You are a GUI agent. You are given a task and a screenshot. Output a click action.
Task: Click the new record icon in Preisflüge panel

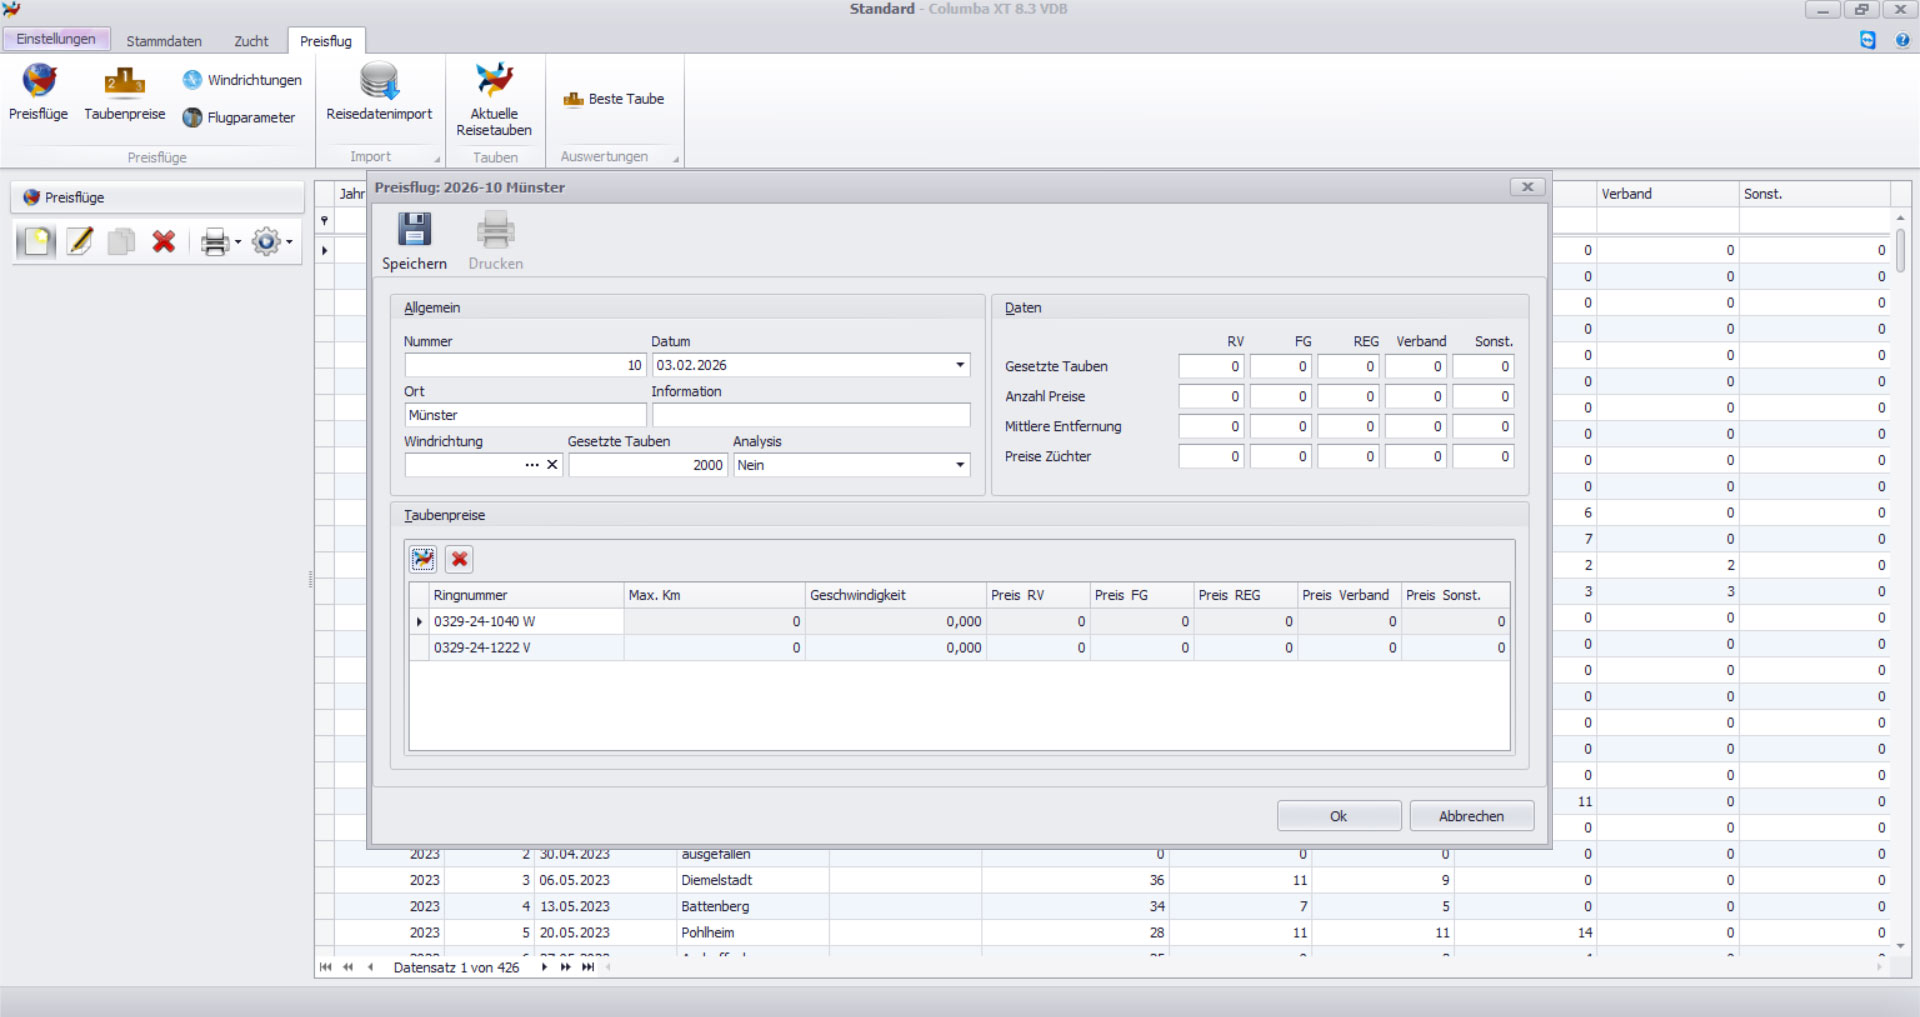[37, 241]
